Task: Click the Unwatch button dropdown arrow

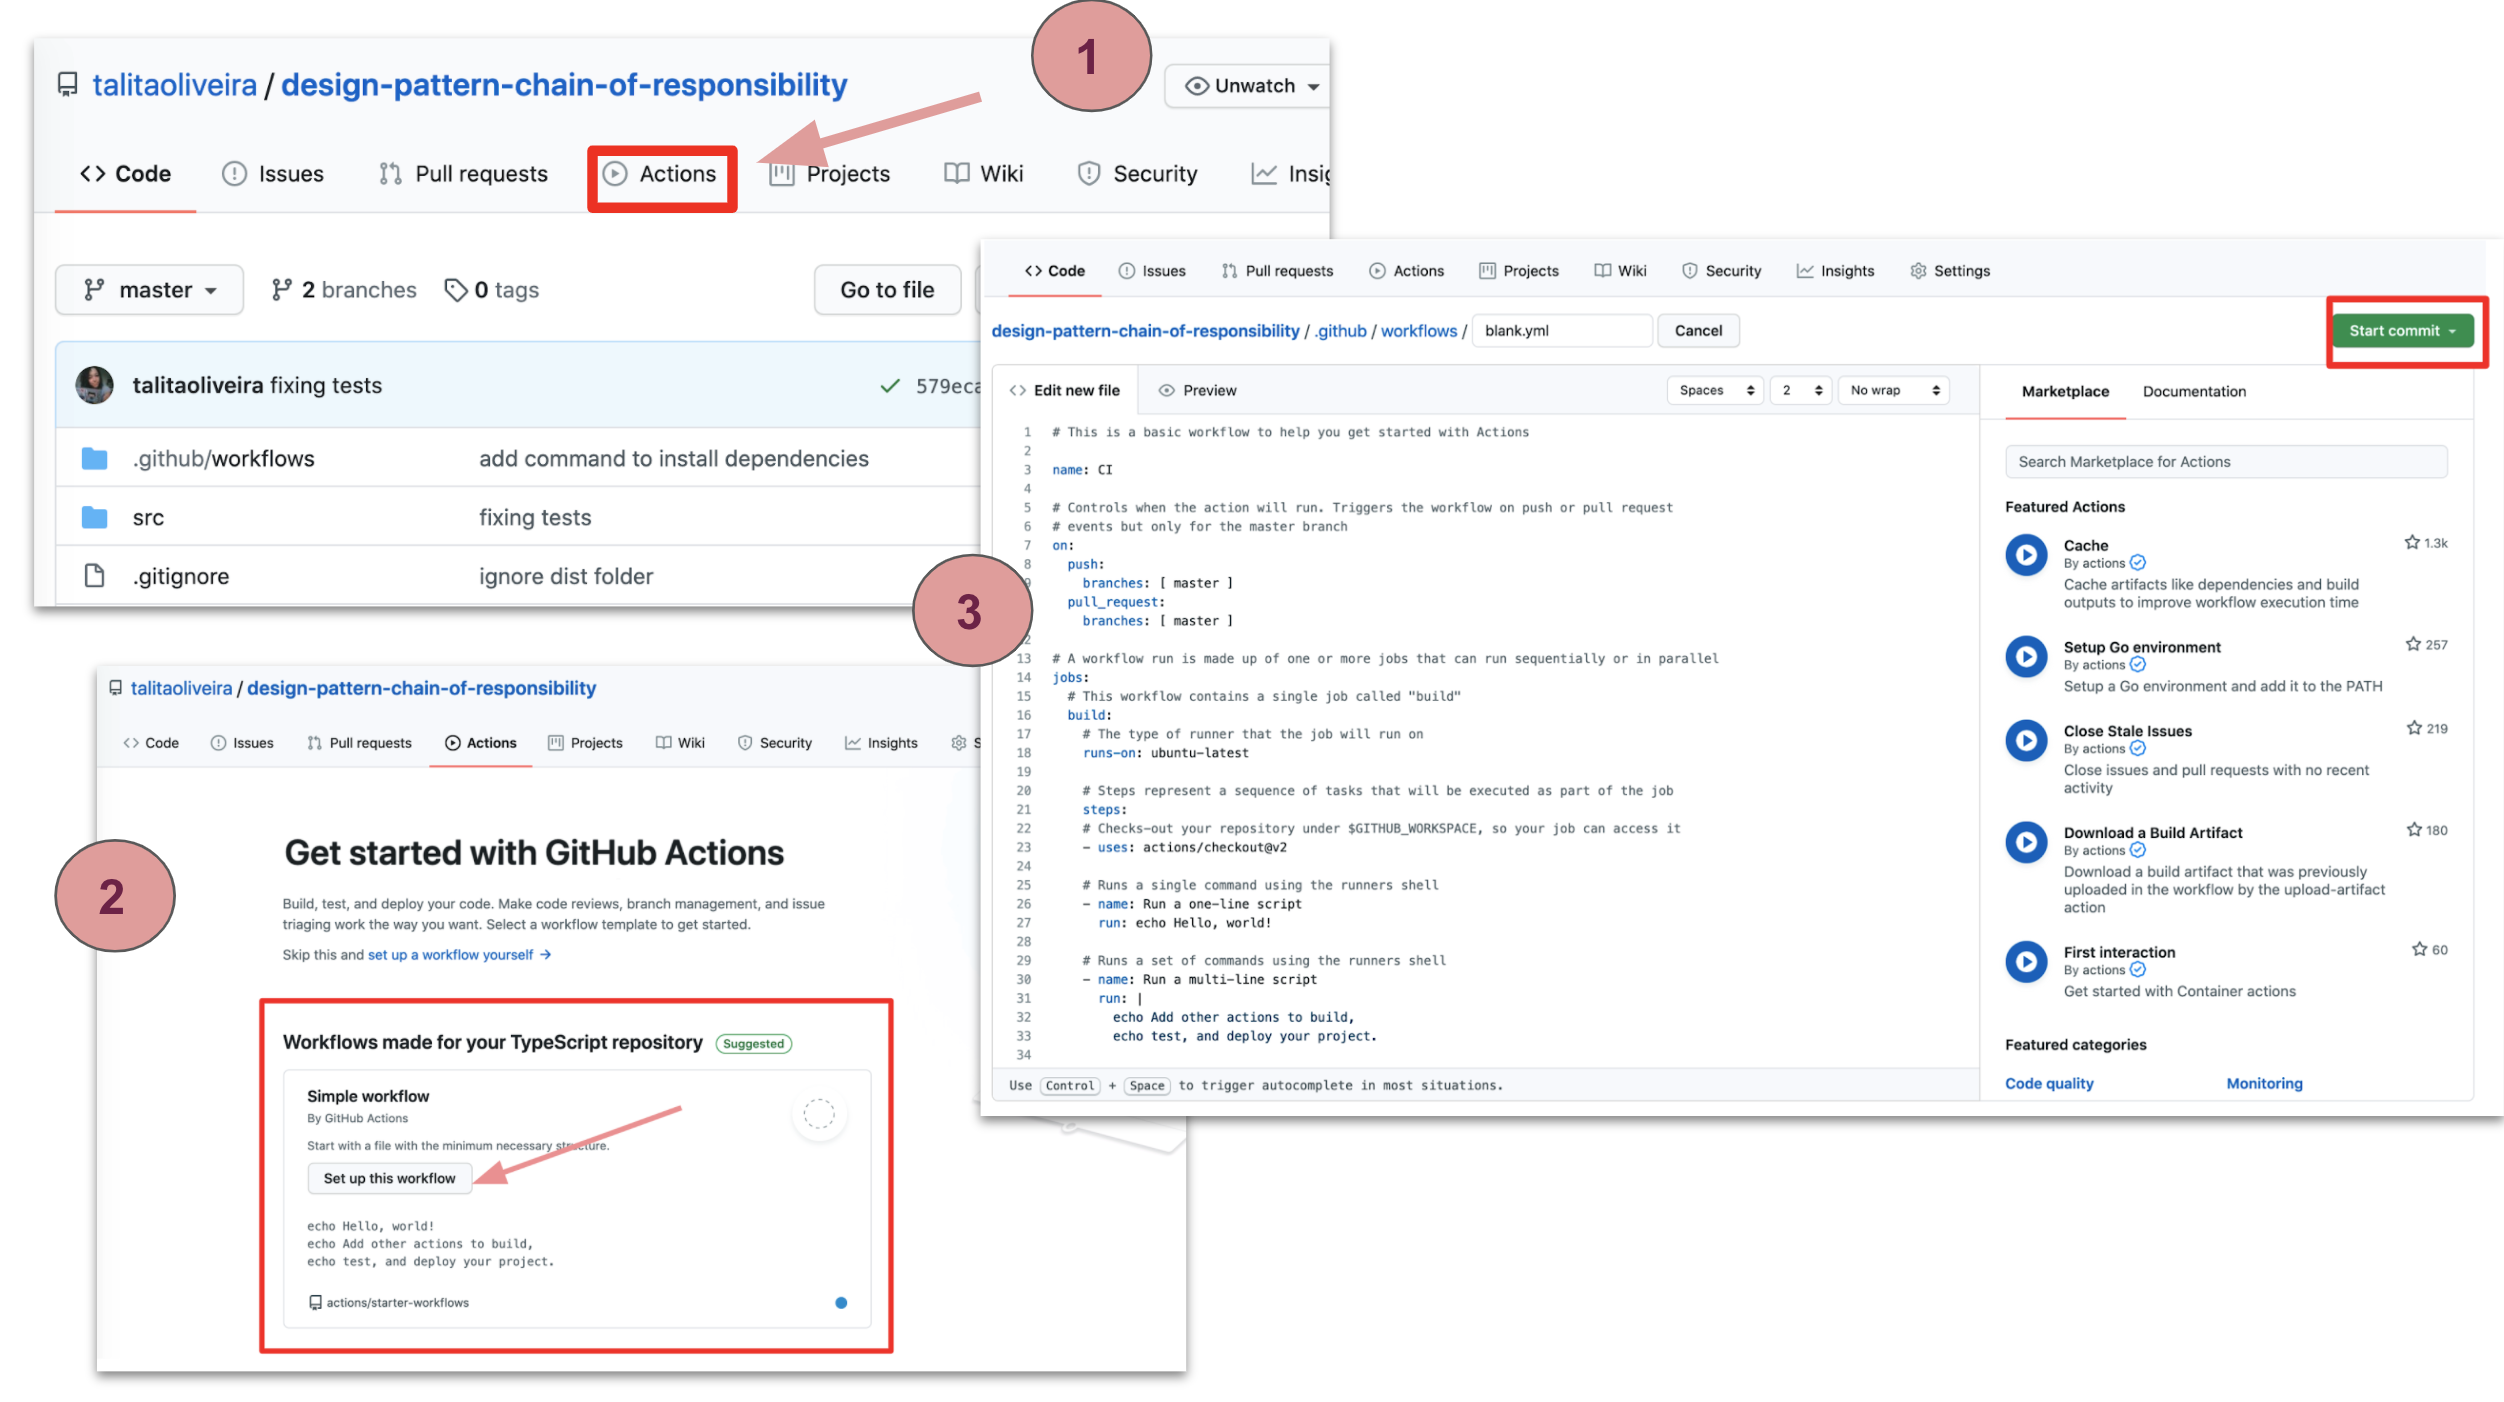Action: pyautogui.click(x=1310, y=84)
